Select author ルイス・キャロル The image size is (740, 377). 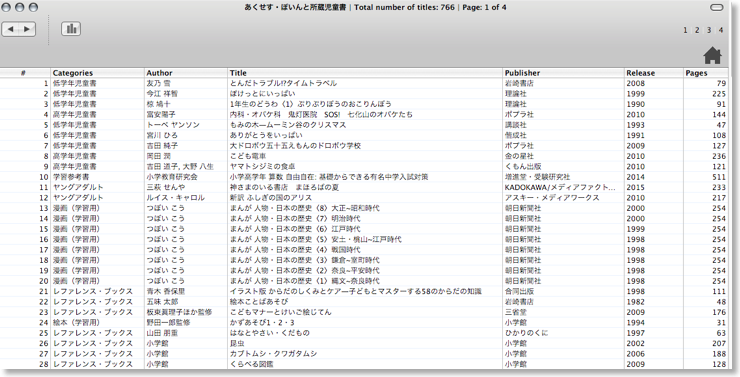pos(175,198)
